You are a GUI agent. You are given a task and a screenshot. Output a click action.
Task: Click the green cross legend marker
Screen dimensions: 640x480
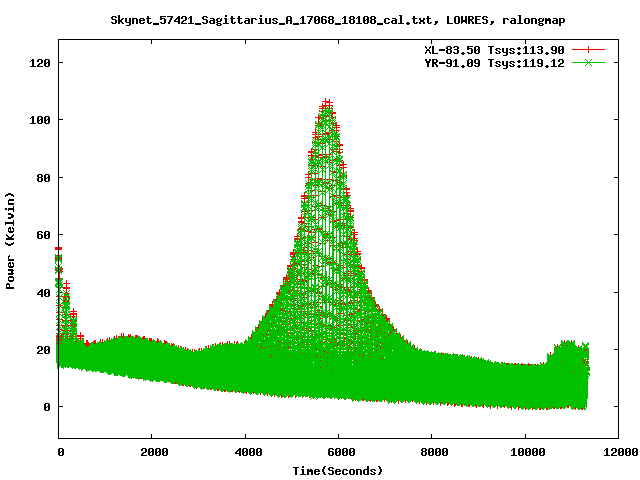[x=588, y=62]
